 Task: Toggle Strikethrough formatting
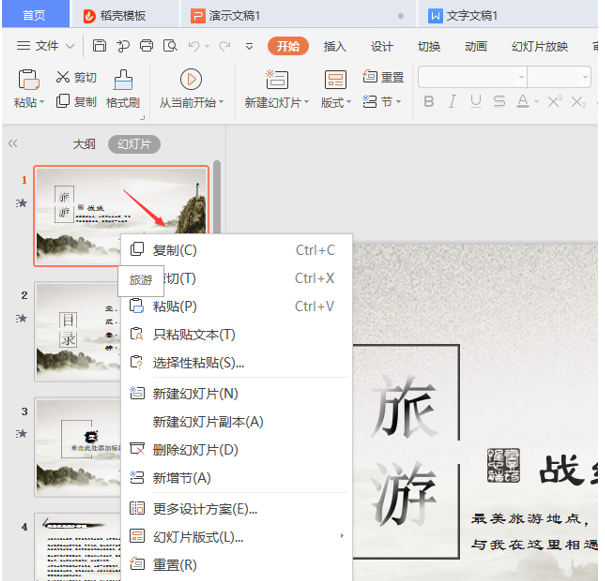499,102
